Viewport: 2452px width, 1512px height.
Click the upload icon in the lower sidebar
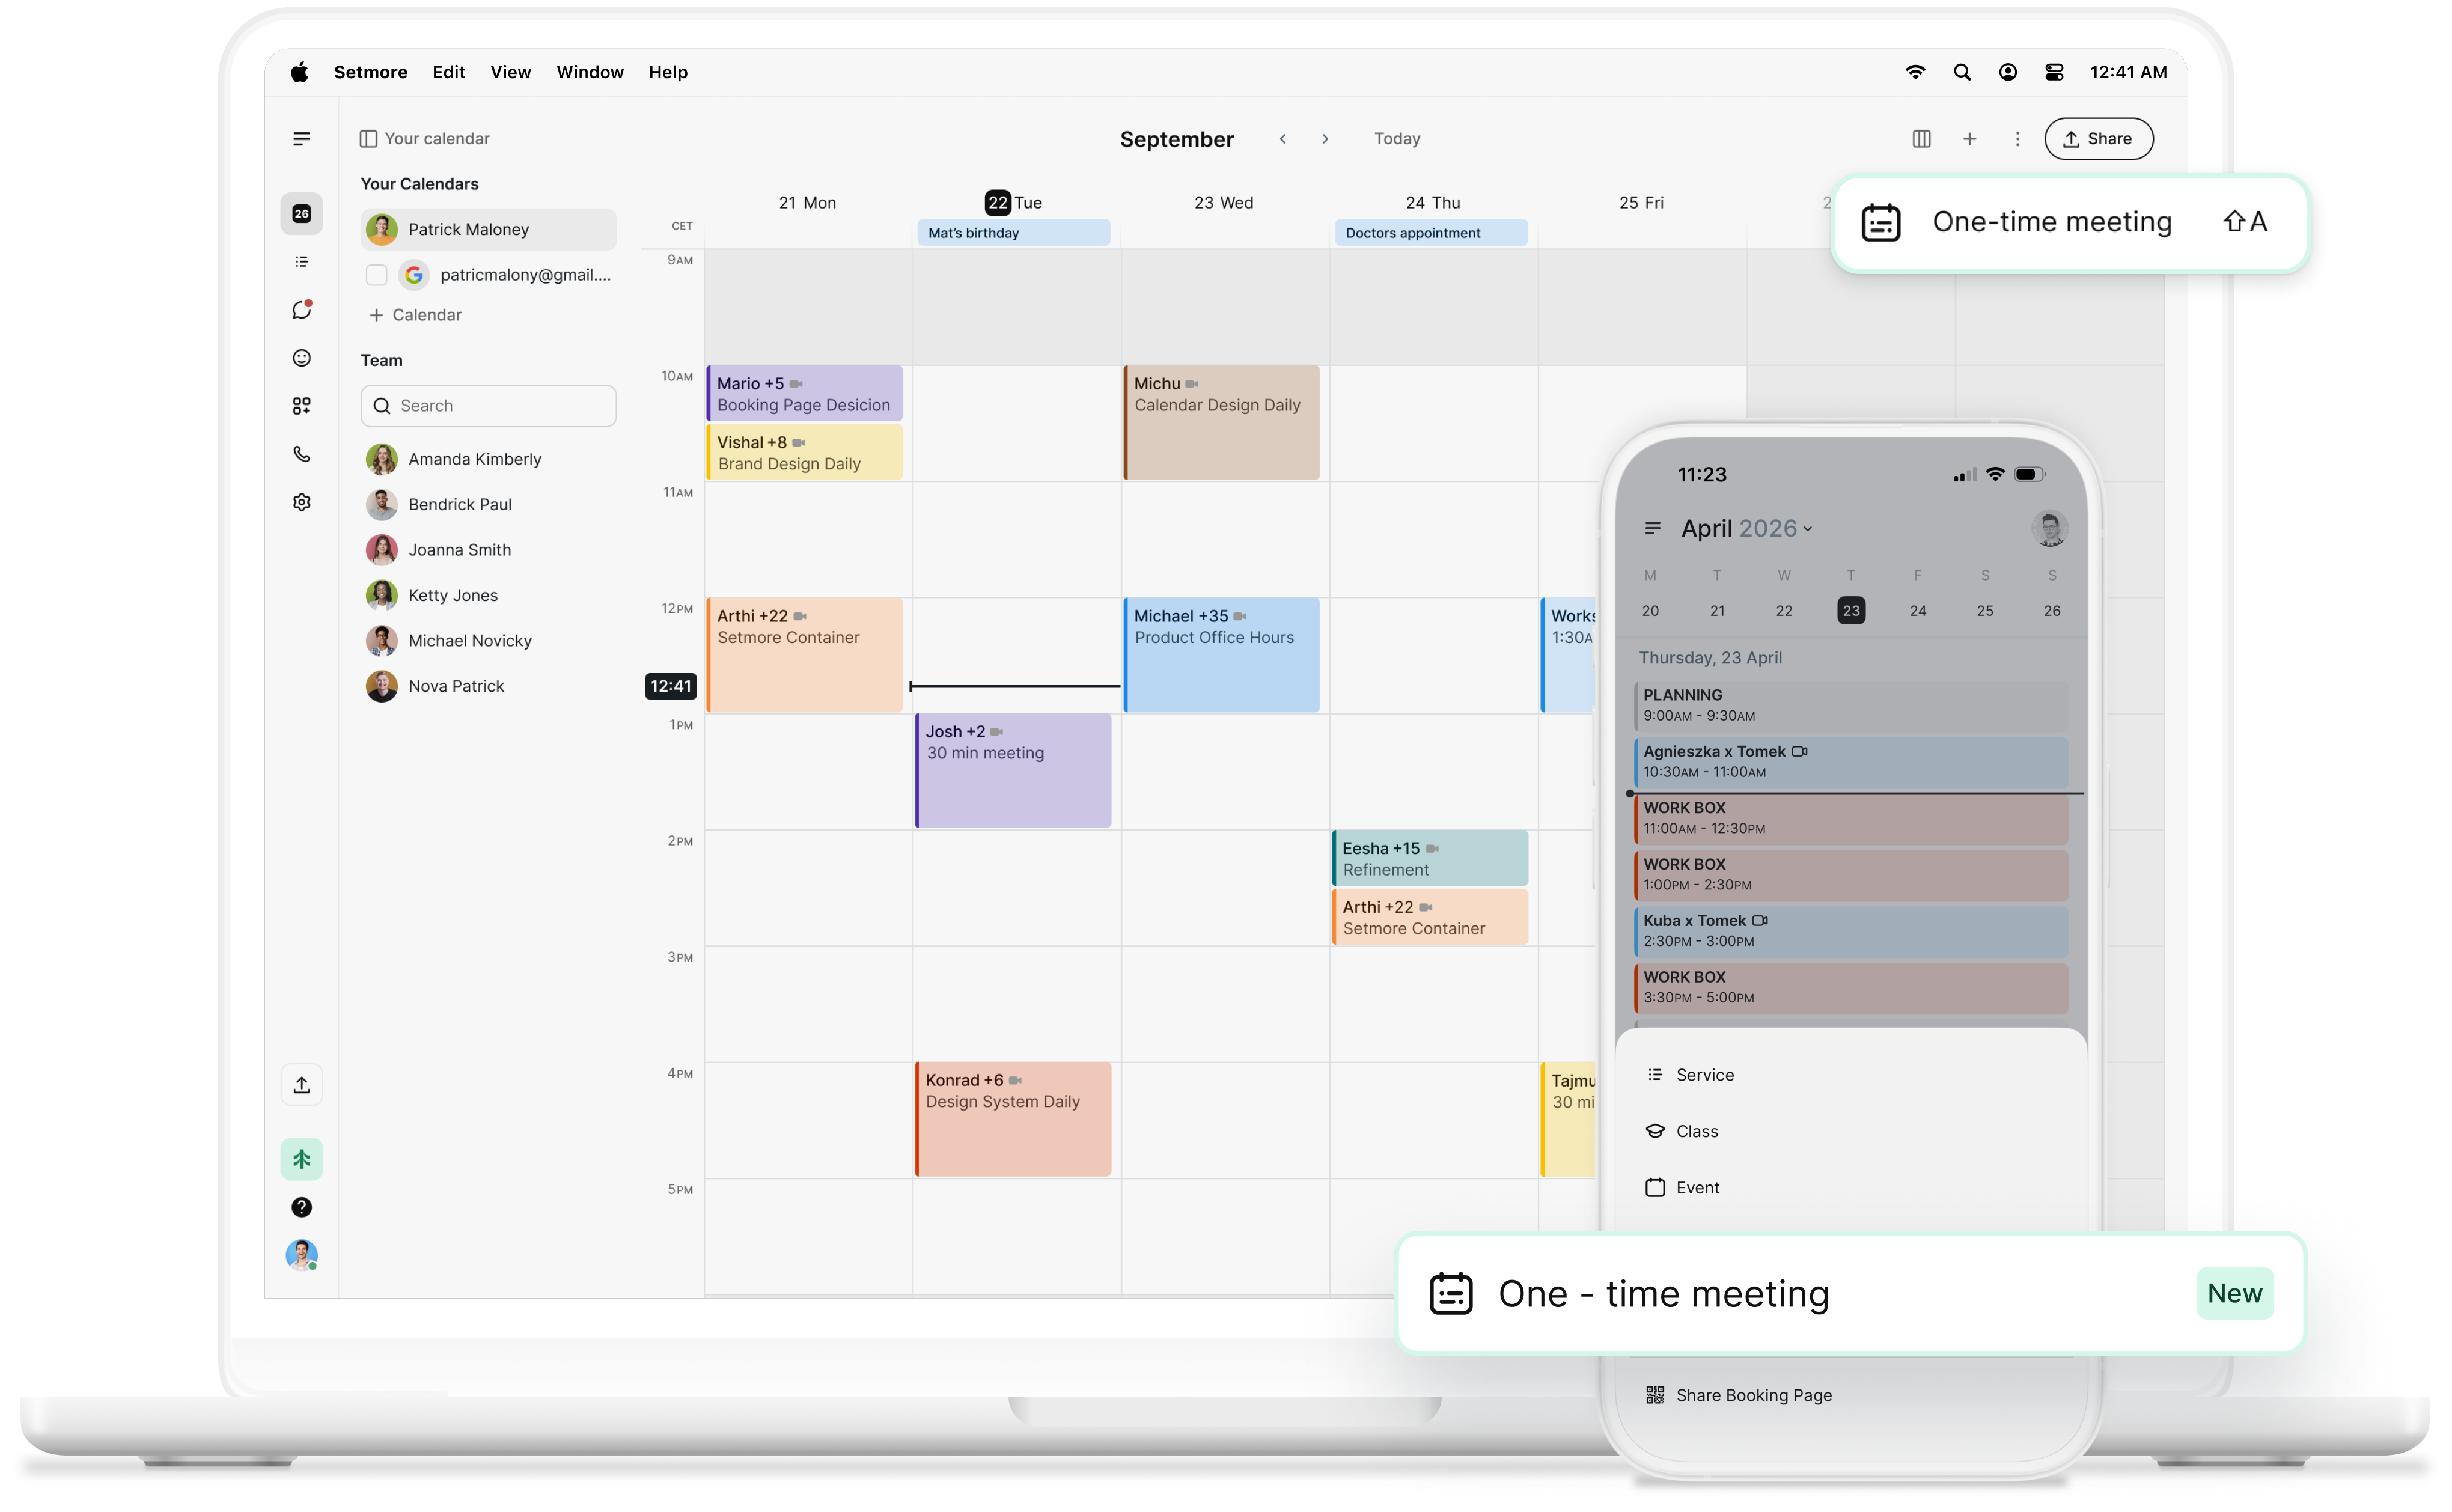(x=301, y=1085)
